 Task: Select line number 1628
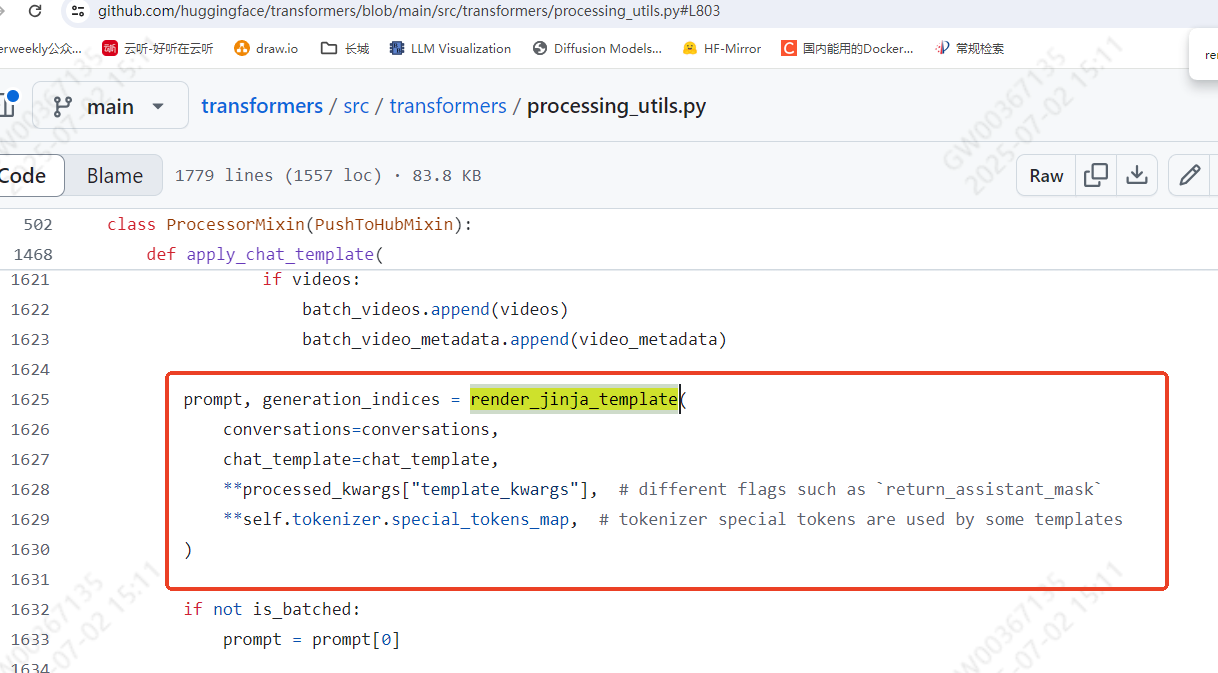[30, 489]
